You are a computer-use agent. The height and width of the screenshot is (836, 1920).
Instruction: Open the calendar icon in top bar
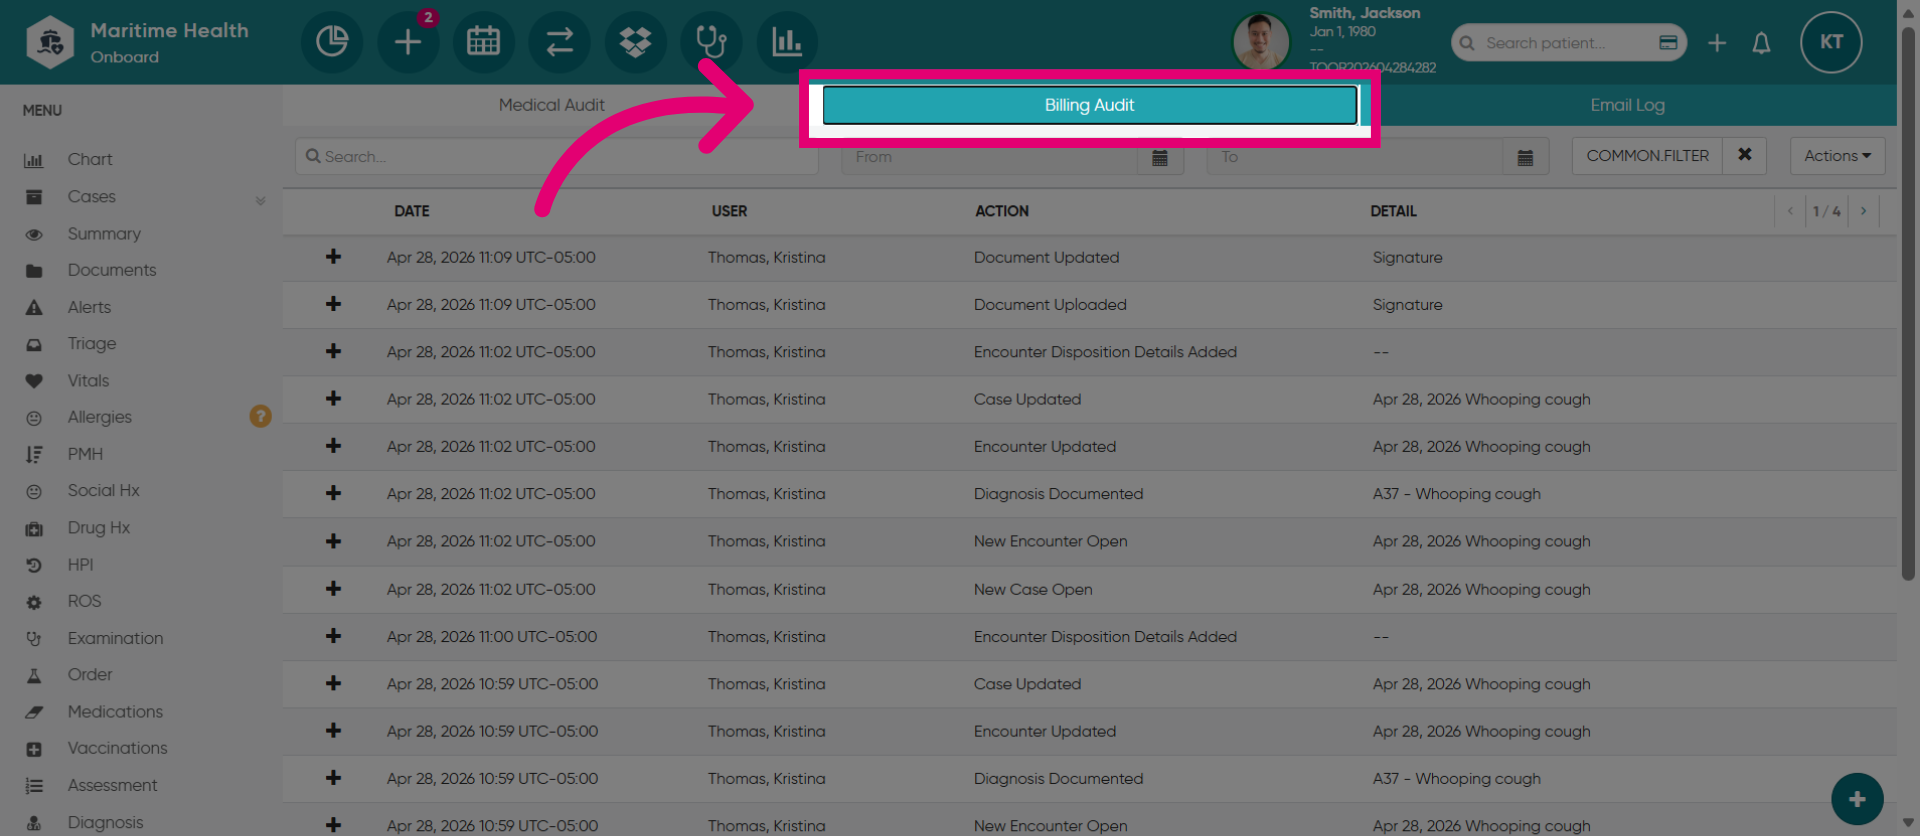click(x=484, y=42)
